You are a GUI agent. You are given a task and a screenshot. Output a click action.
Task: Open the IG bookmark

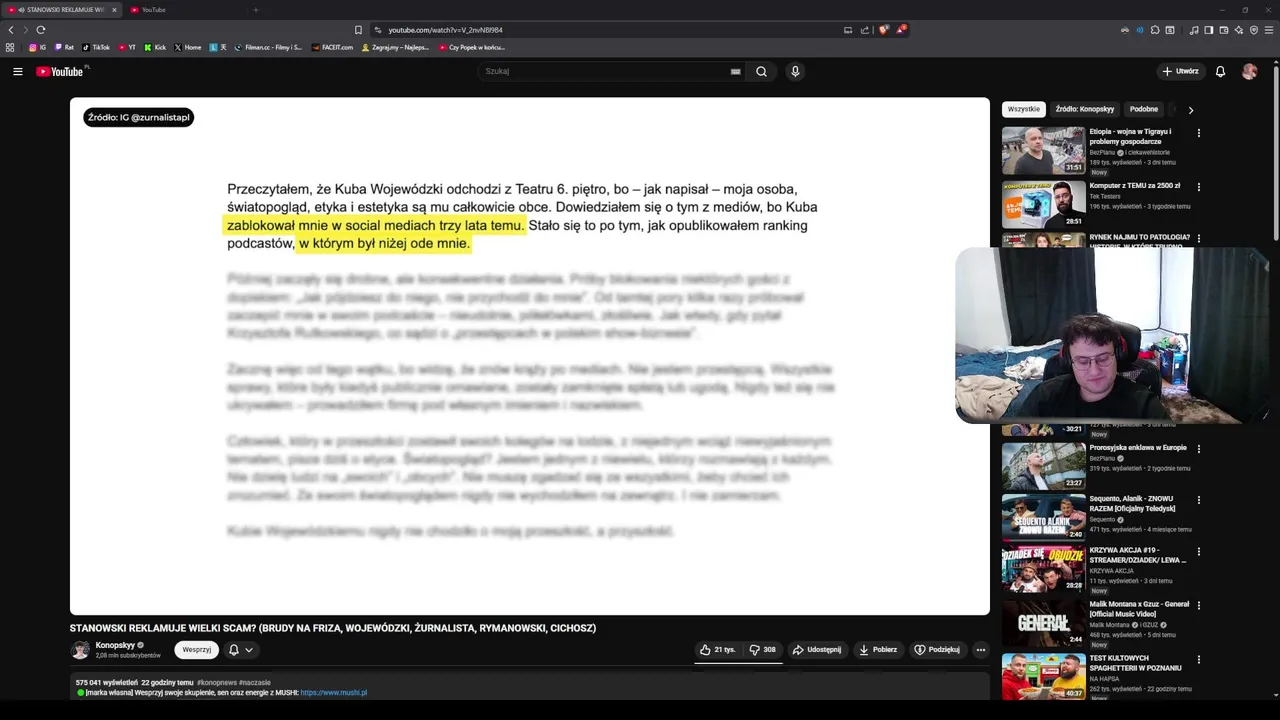coord(37,47)
